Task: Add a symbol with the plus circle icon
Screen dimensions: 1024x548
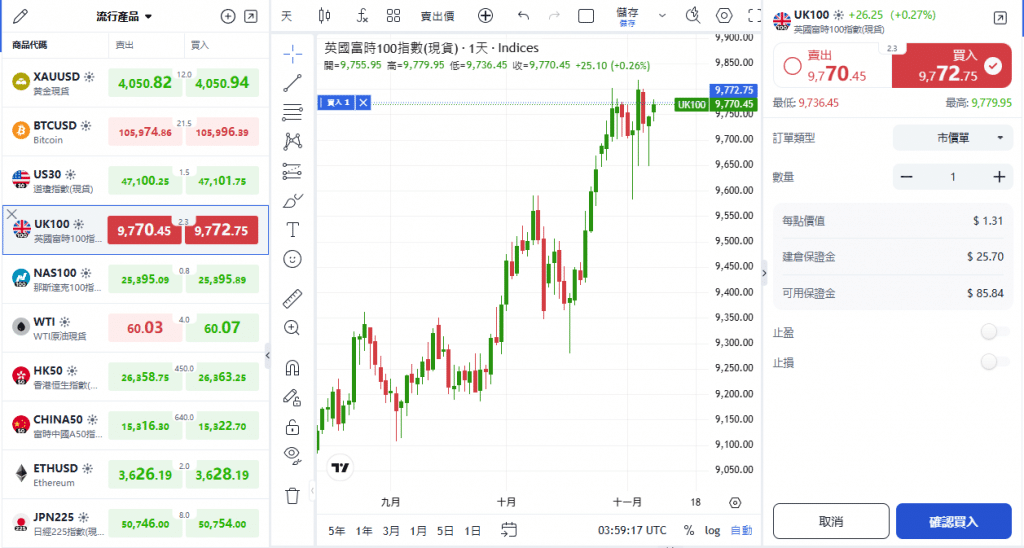Action: (228, 16)
